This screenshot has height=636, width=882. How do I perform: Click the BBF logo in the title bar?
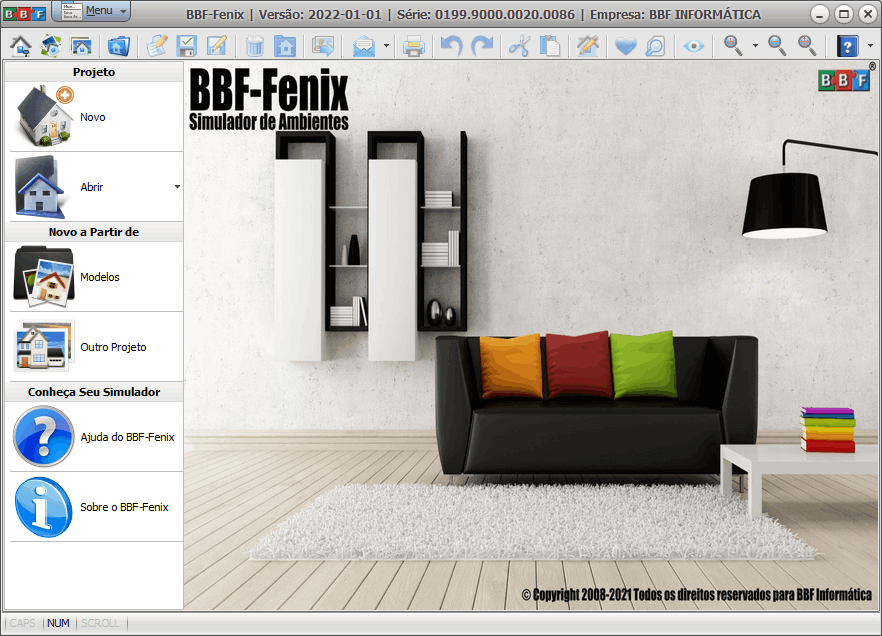tap(24, 13)
